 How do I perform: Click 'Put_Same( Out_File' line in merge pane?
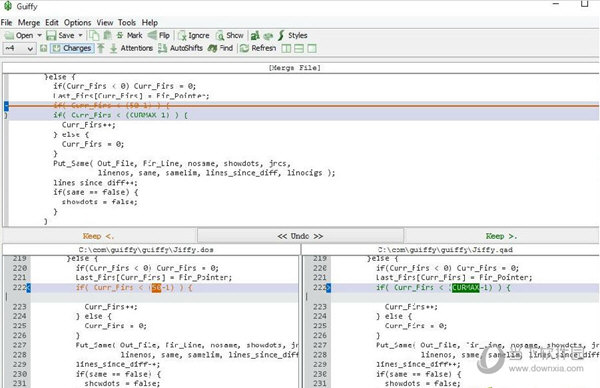[172, 163]
